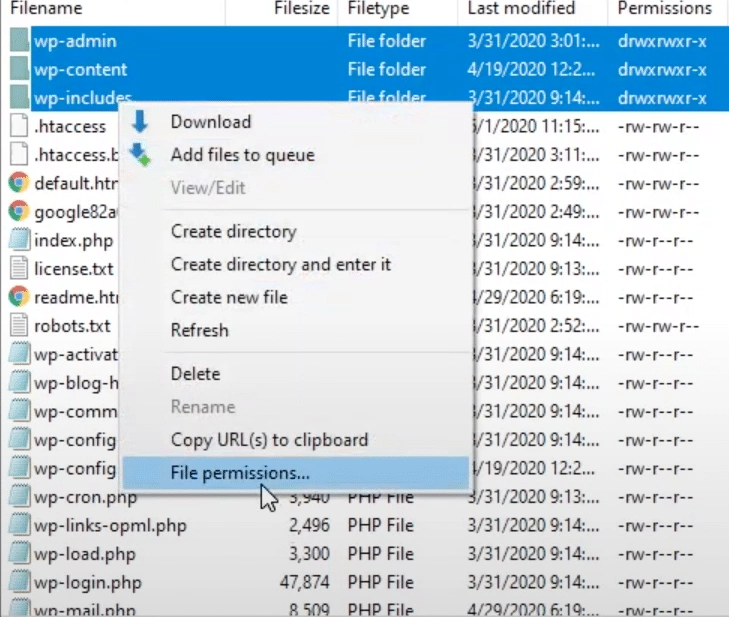Click the license.txt document icon
The width and height of the screenshot is (729, 617).
coord(19,268)
